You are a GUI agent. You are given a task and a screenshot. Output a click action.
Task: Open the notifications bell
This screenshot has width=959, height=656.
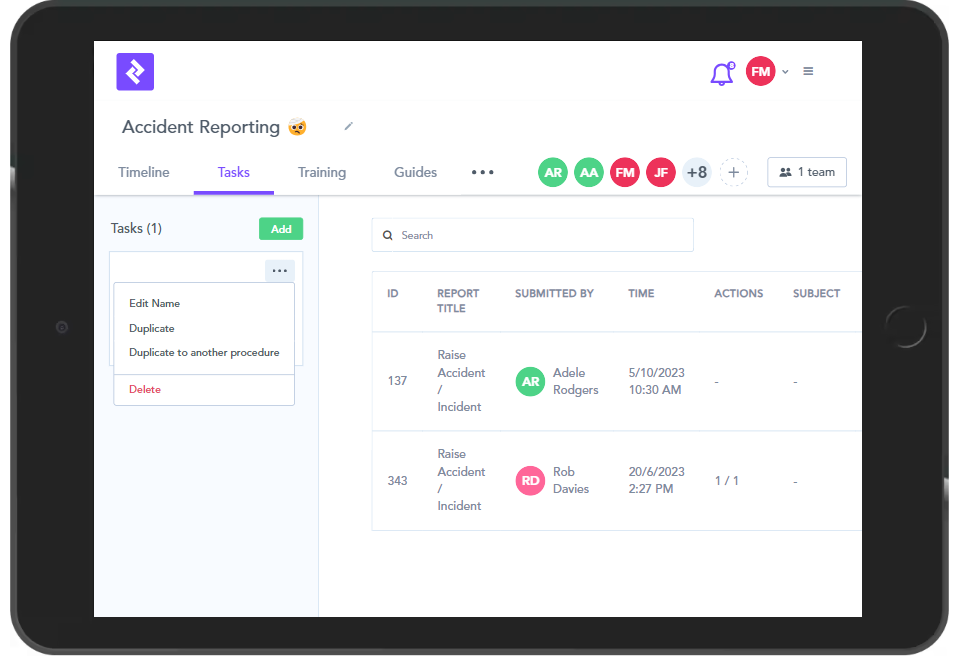tap(721, 73)
